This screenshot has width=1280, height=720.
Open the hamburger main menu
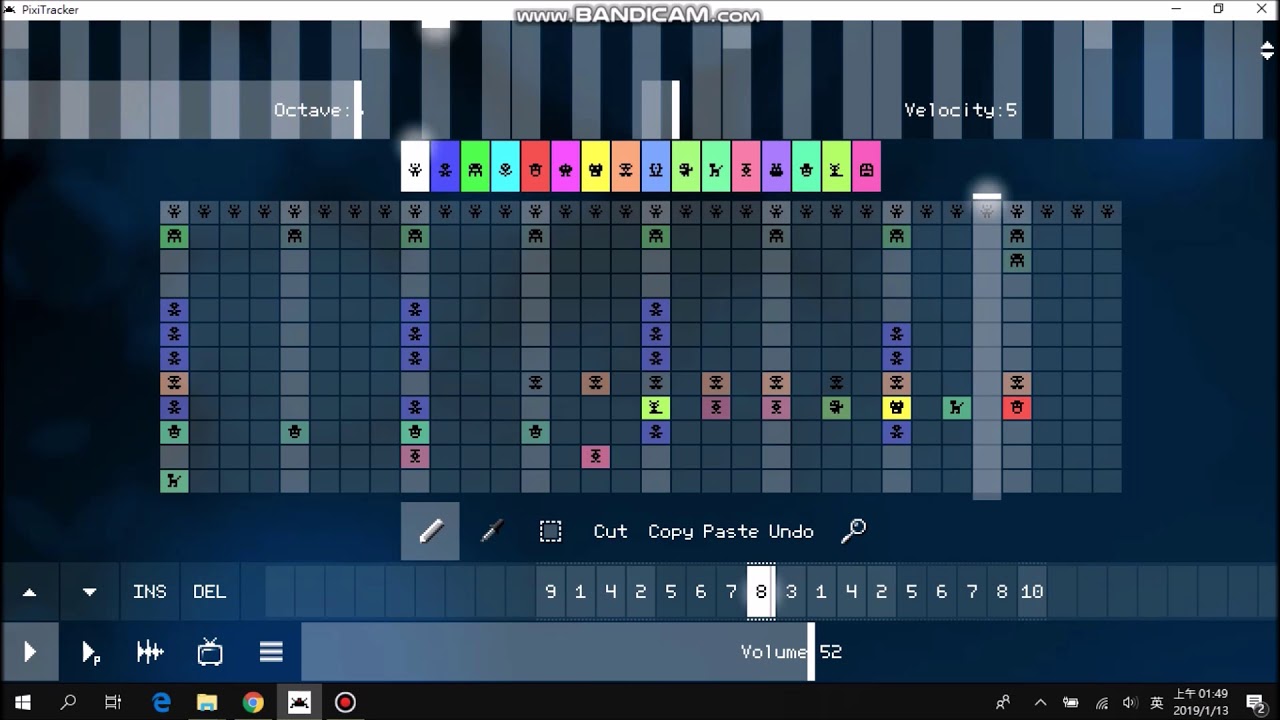(x=271, y=652)
